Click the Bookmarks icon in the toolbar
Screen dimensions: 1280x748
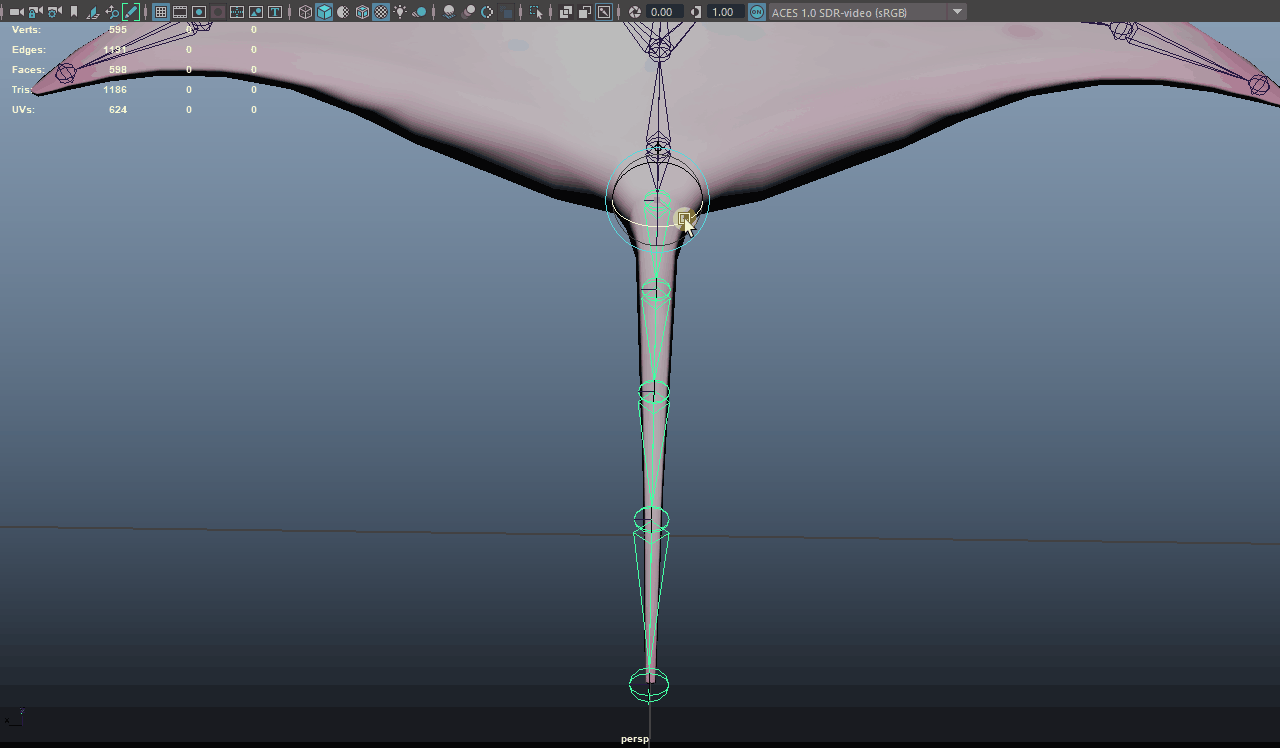tap(74, 12)
